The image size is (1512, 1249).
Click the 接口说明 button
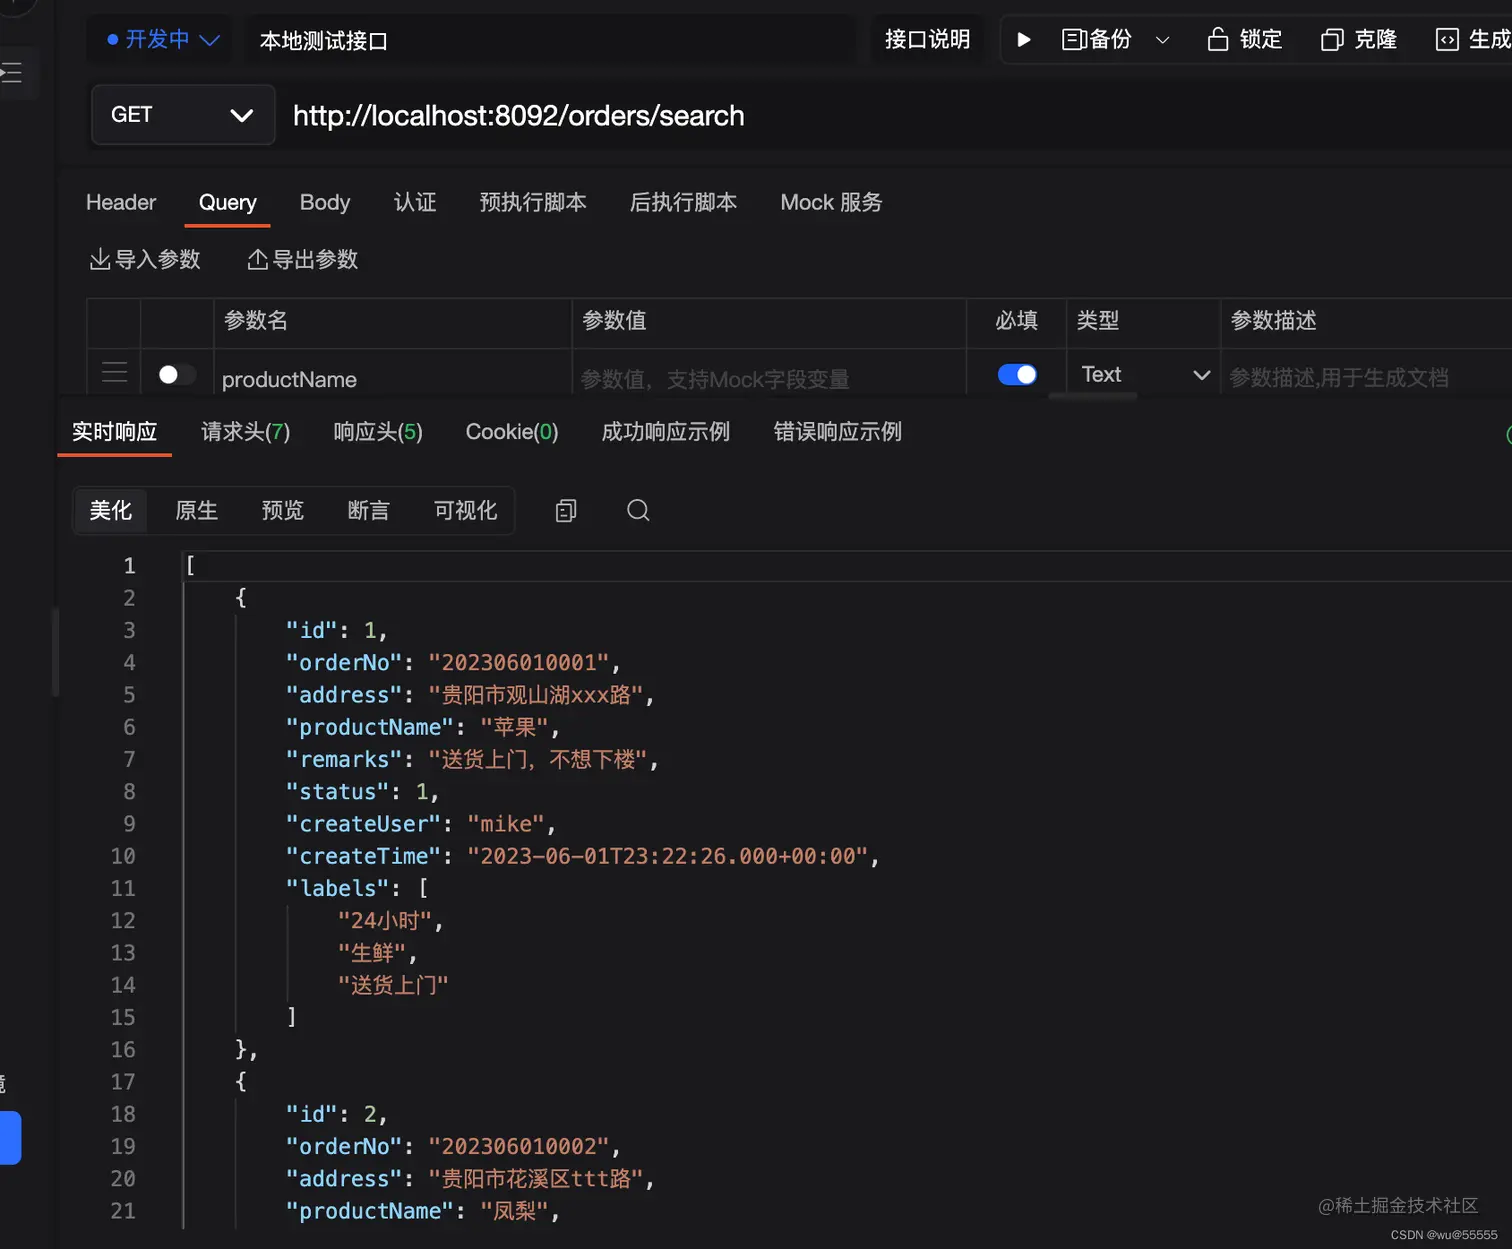click(x=927, y=39)
